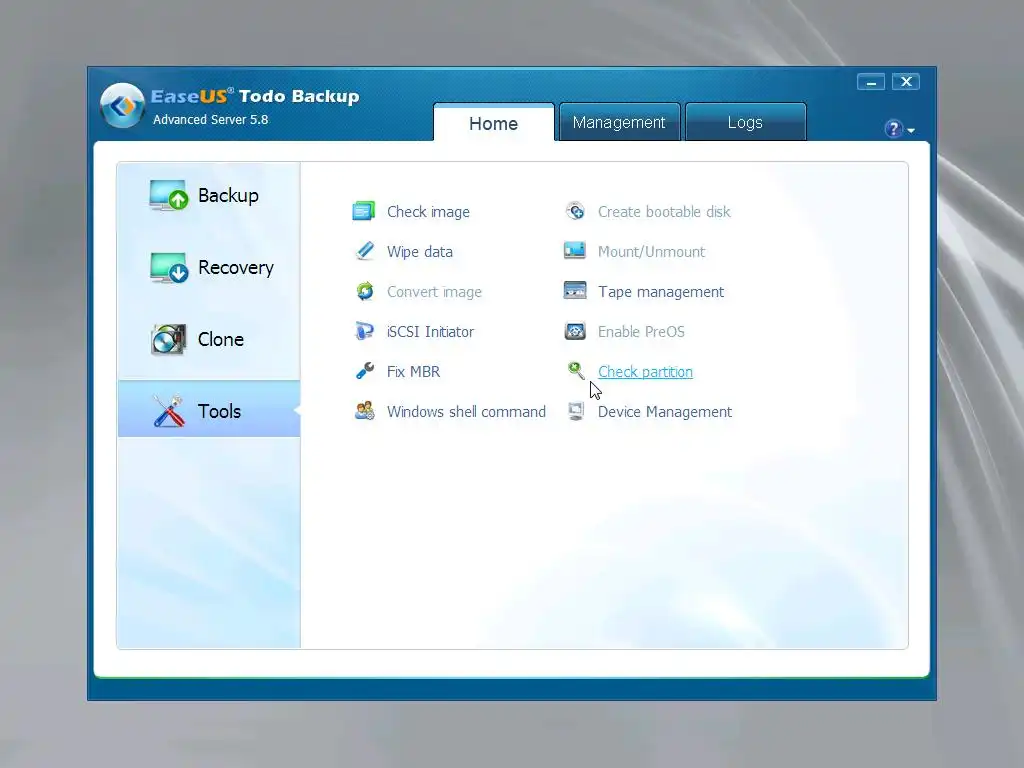Open the Logs tab
This screenshot has width=1024, height=768.
point(745,122)
